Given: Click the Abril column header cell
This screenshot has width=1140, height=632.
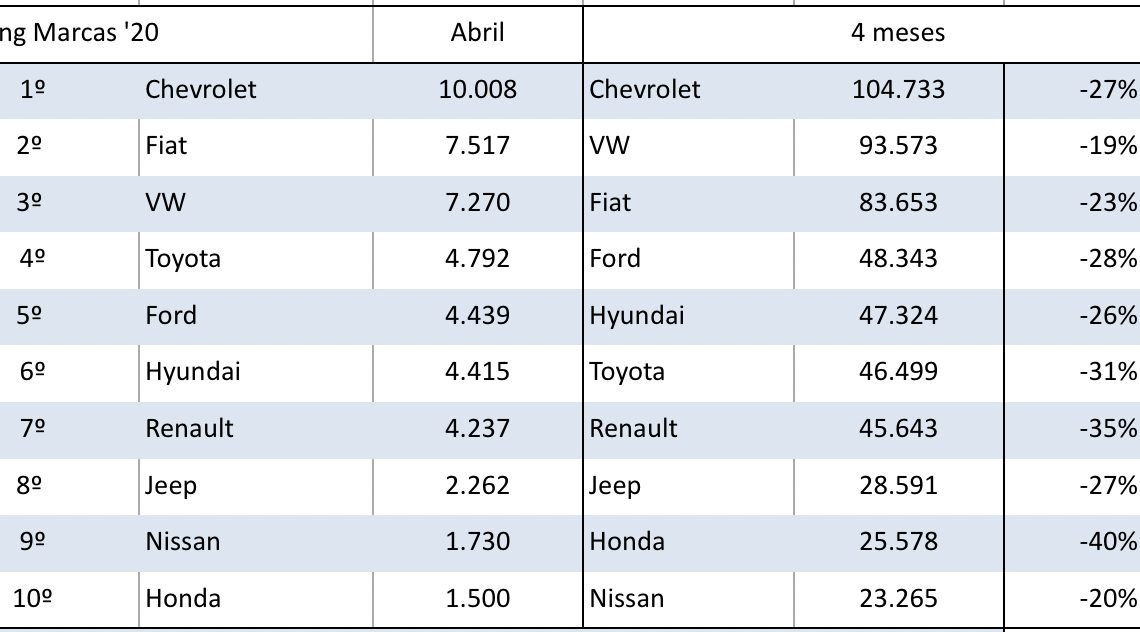Looking at the screenshot, I should coord(477,32).
